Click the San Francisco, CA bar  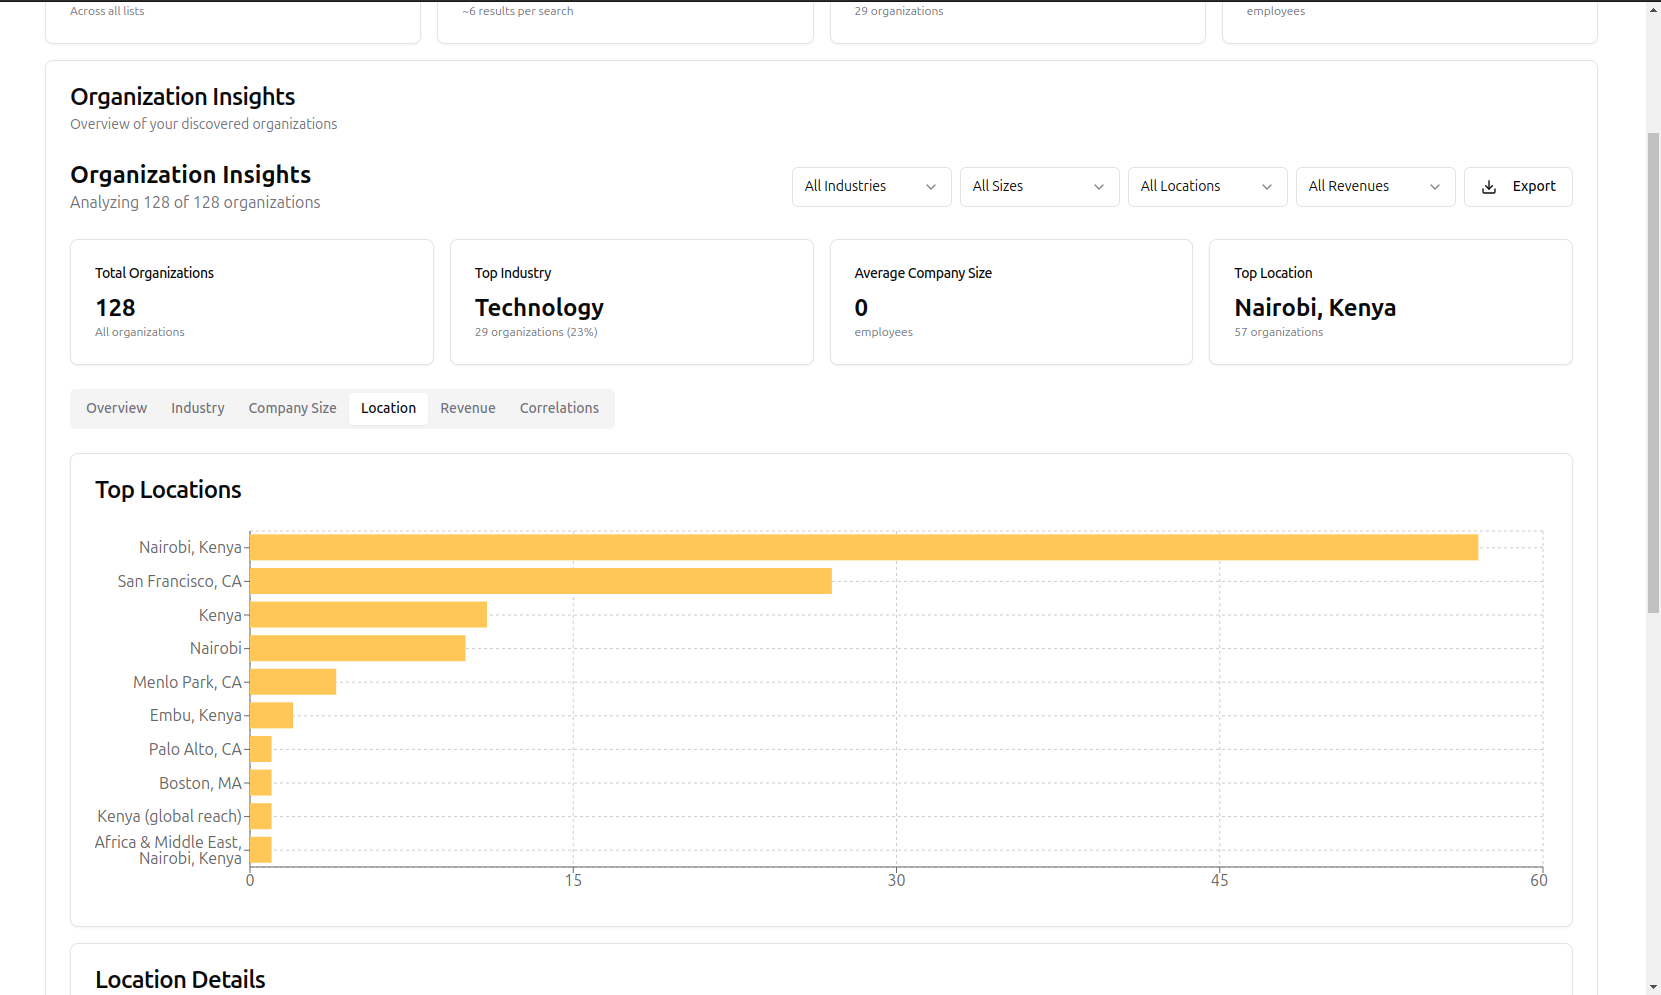coord(541,581)
